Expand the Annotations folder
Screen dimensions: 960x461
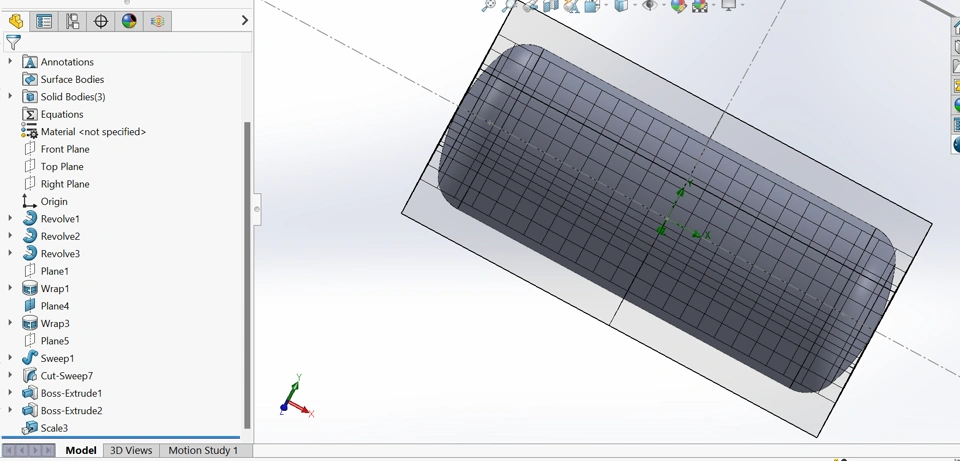point(10,62)
